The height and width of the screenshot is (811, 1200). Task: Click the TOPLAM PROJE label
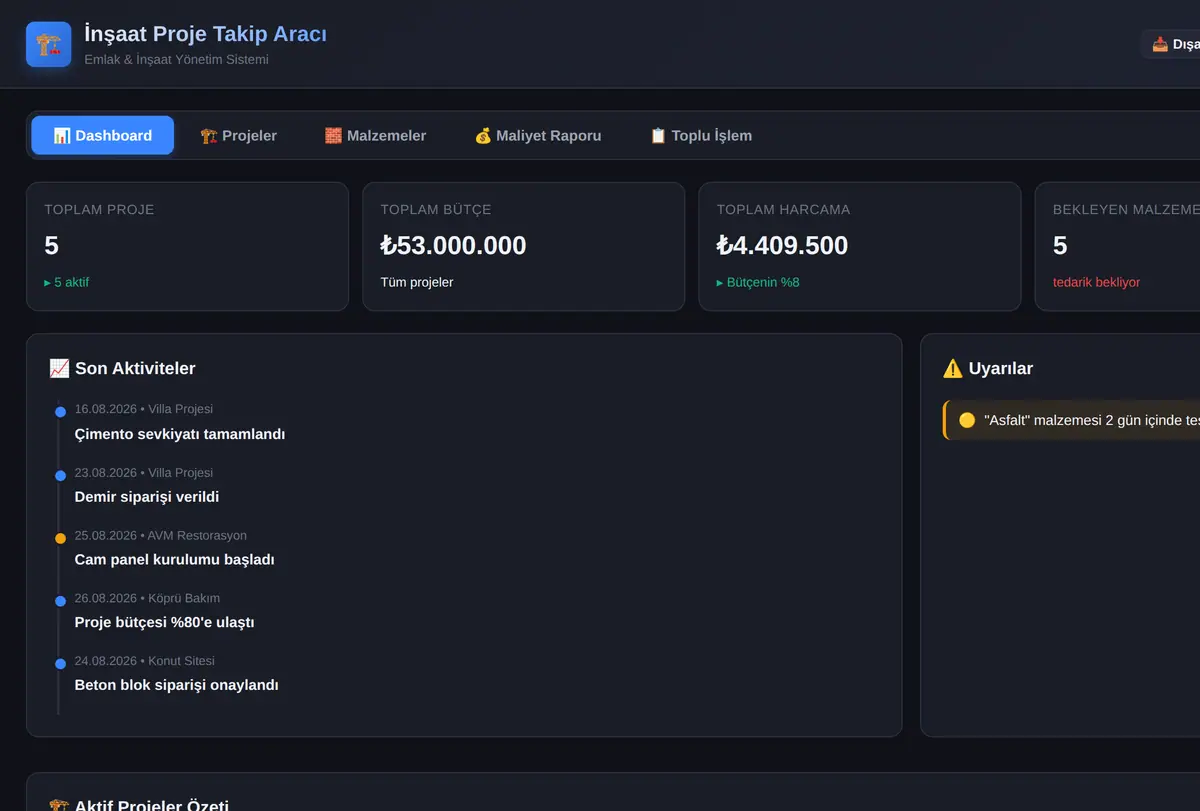pyautogui.click(x=99, y=210)
